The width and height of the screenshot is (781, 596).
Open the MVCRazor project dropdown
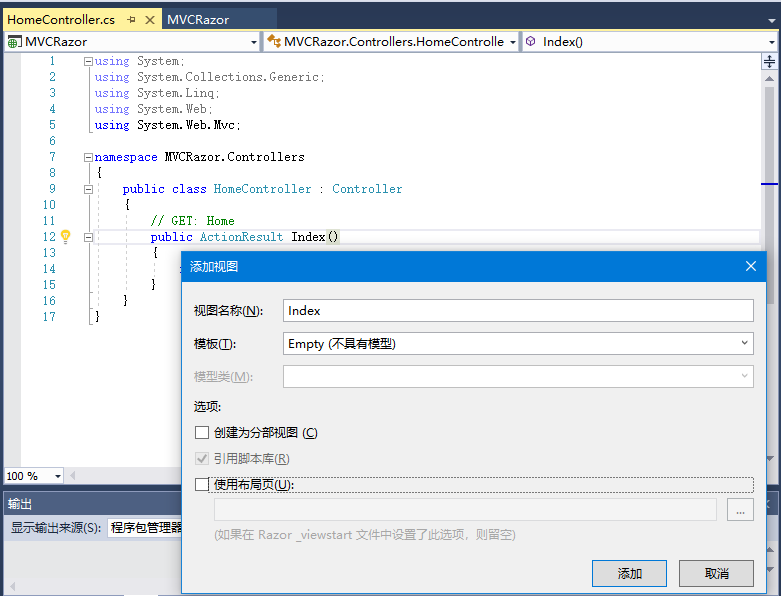click(x=132, y=42)
